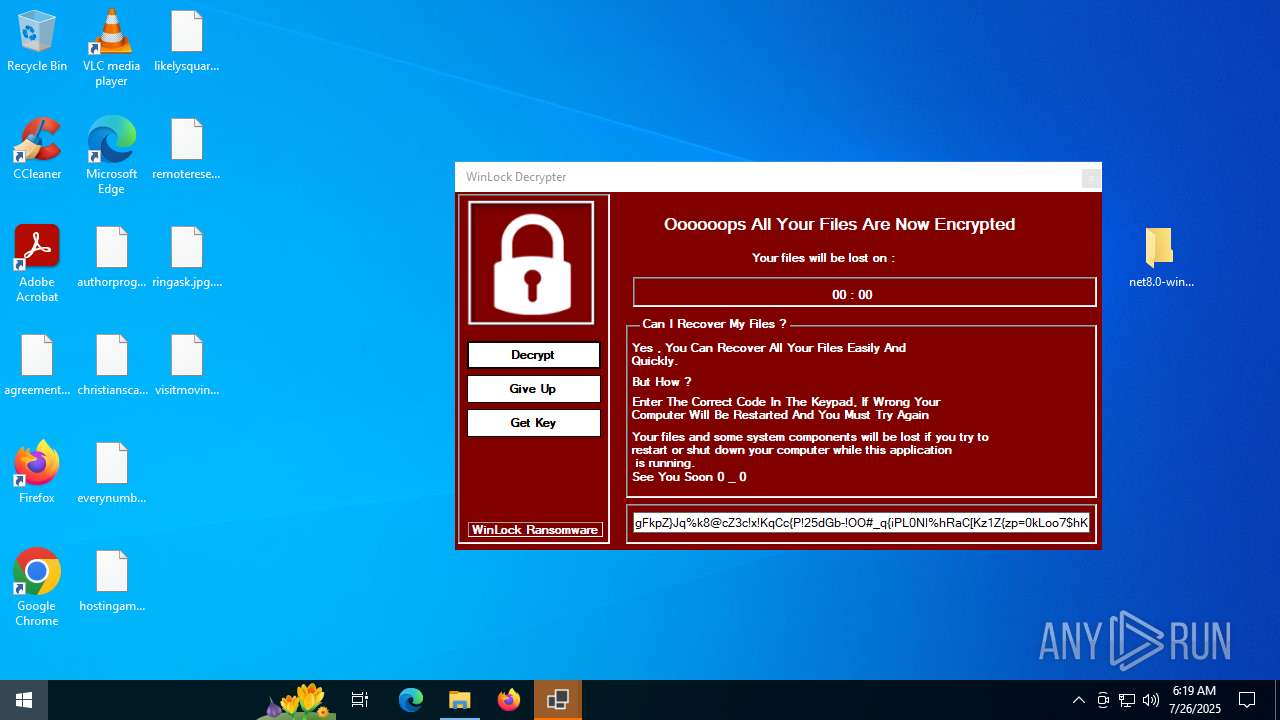Select the Google Chrome desktop shortcut
Viewport: 1280px width, 720px height.
(37, 588)
